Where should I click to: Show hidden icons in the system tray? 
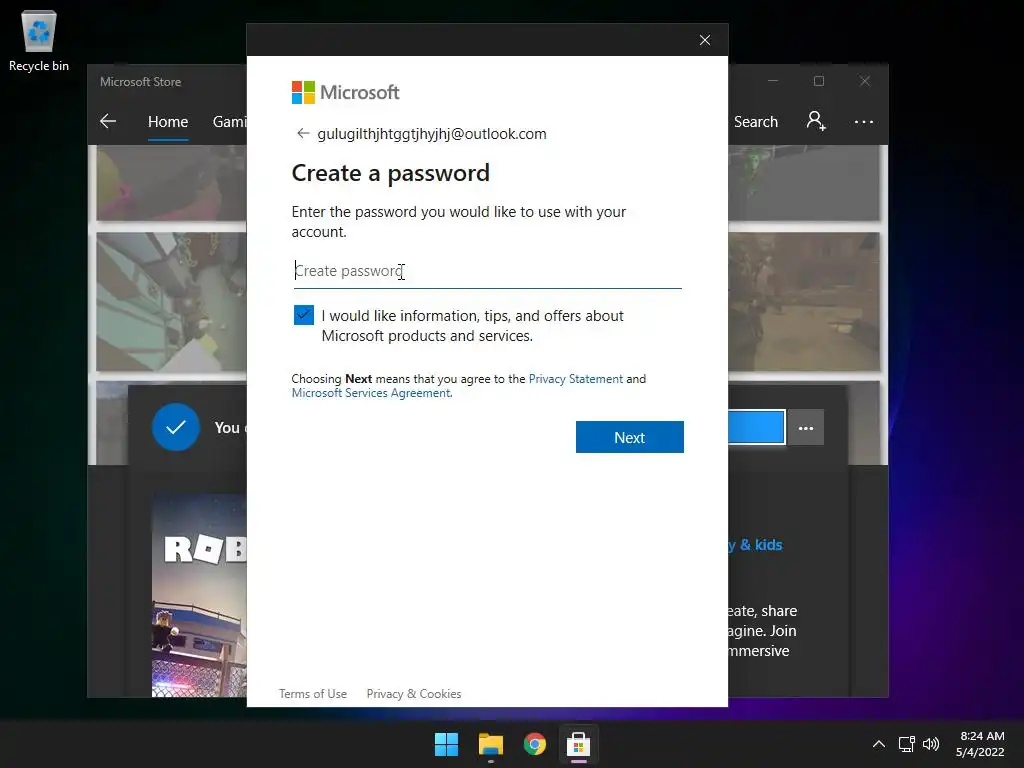tap(878, 744)
